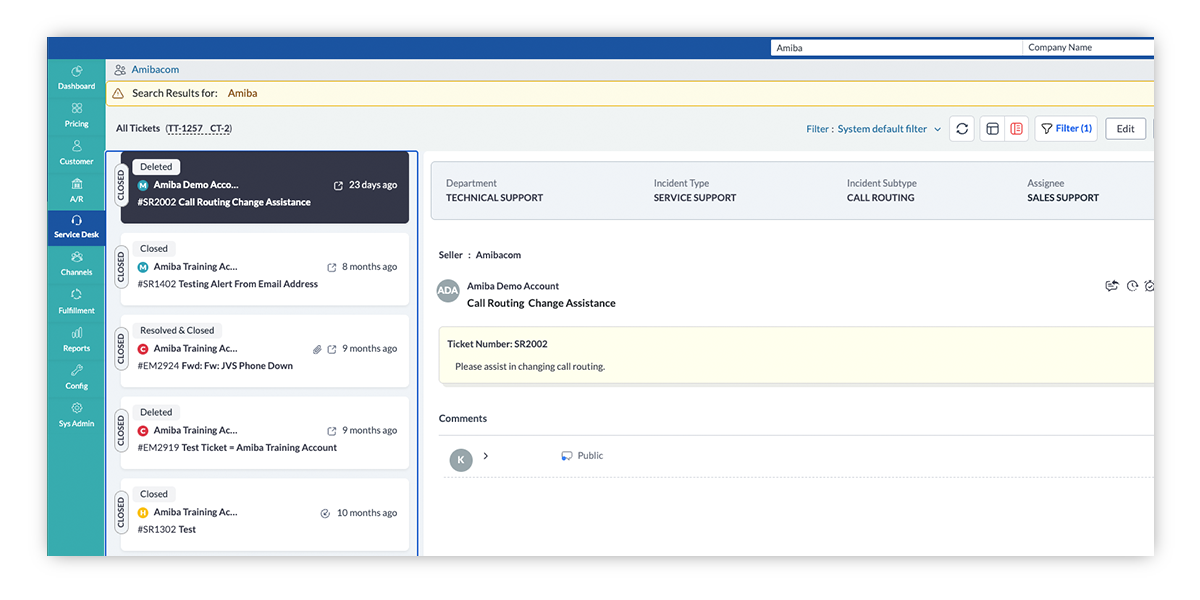Click the people icon beside Amibacom
The width and height of the screenshot is (1200, 600).
[x=120, y=70]
